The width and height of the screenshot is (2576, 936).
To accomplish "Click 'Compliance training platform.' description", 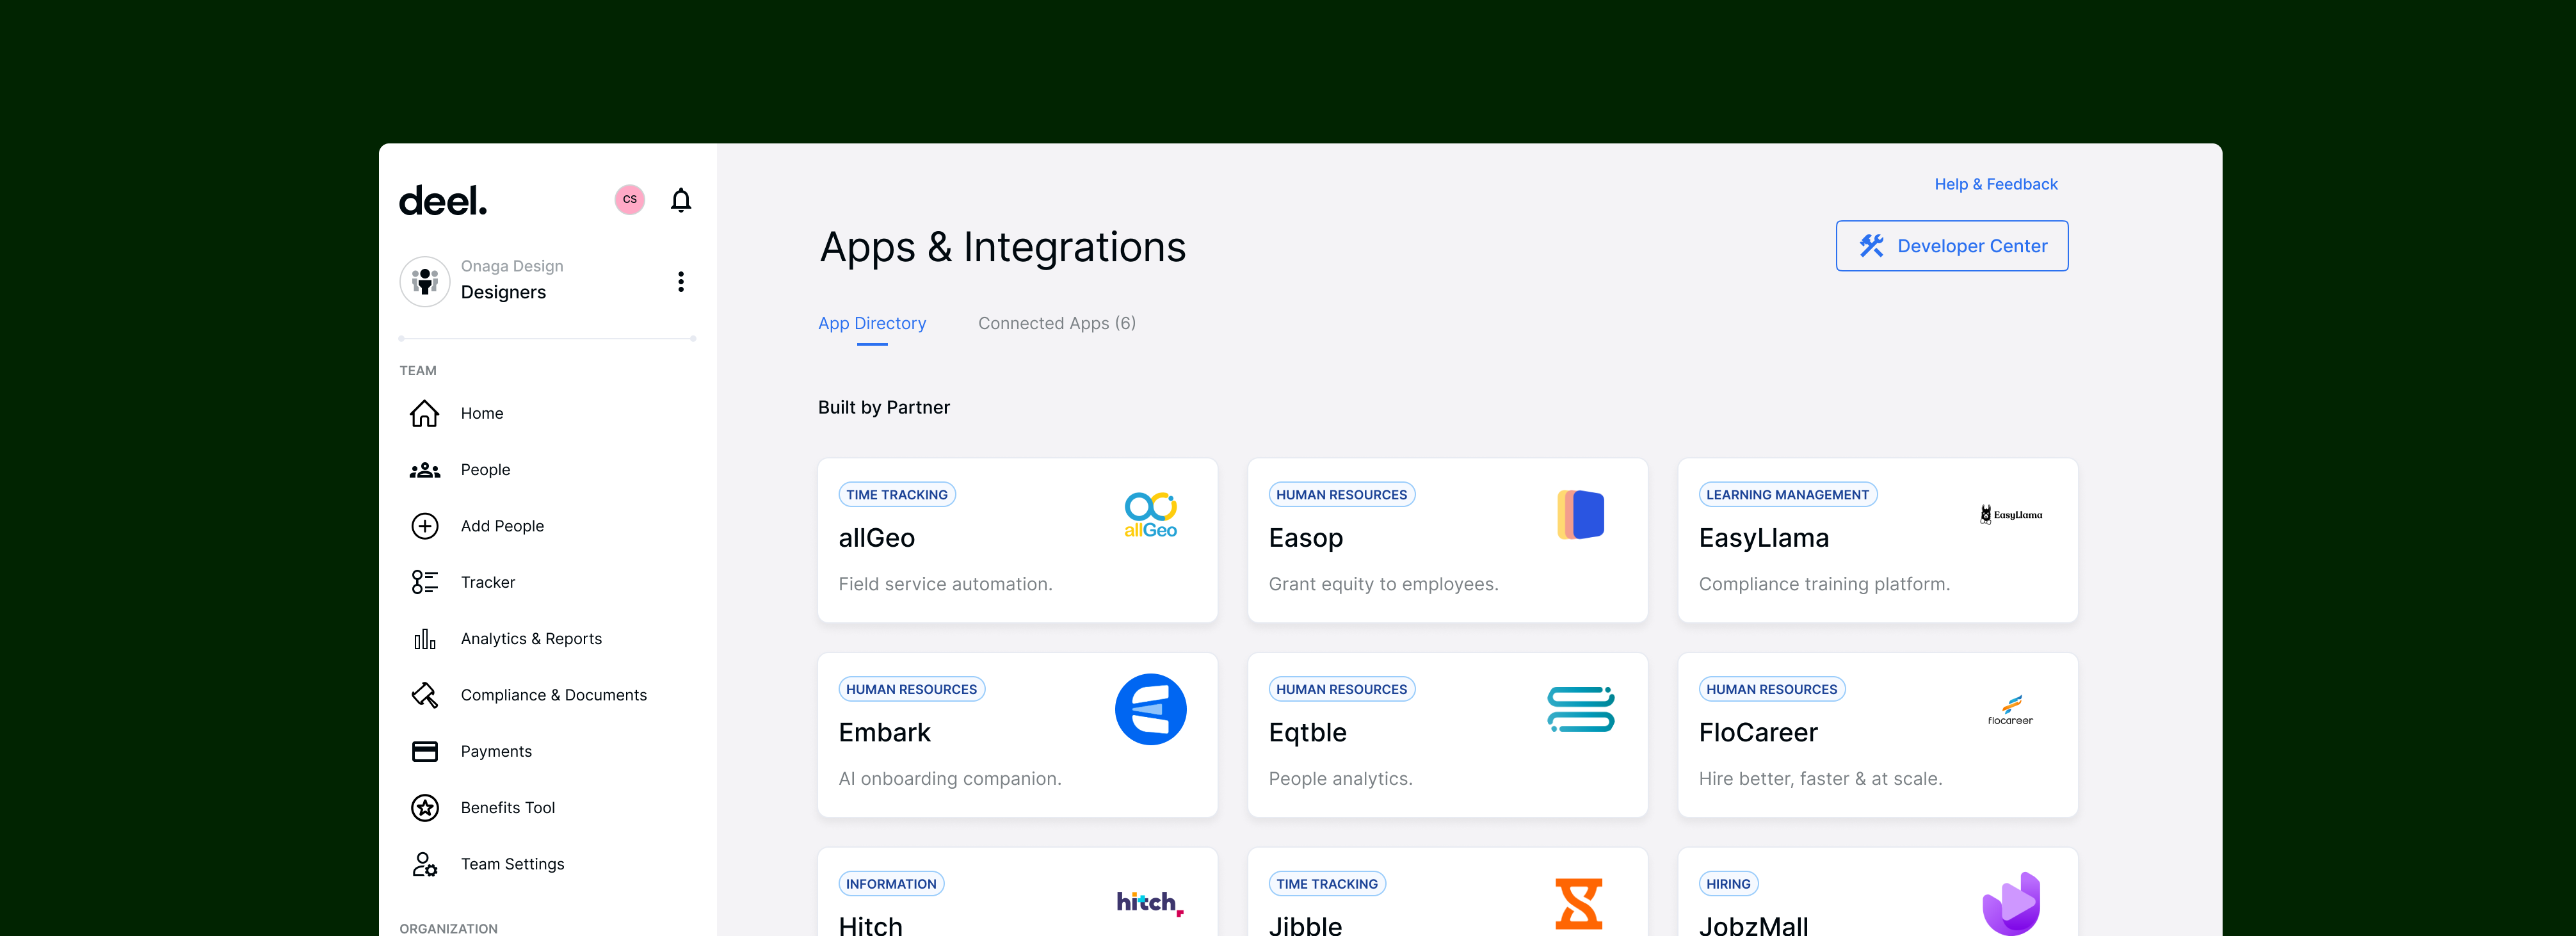I will pyautogui.click(x=1824, y=584).
